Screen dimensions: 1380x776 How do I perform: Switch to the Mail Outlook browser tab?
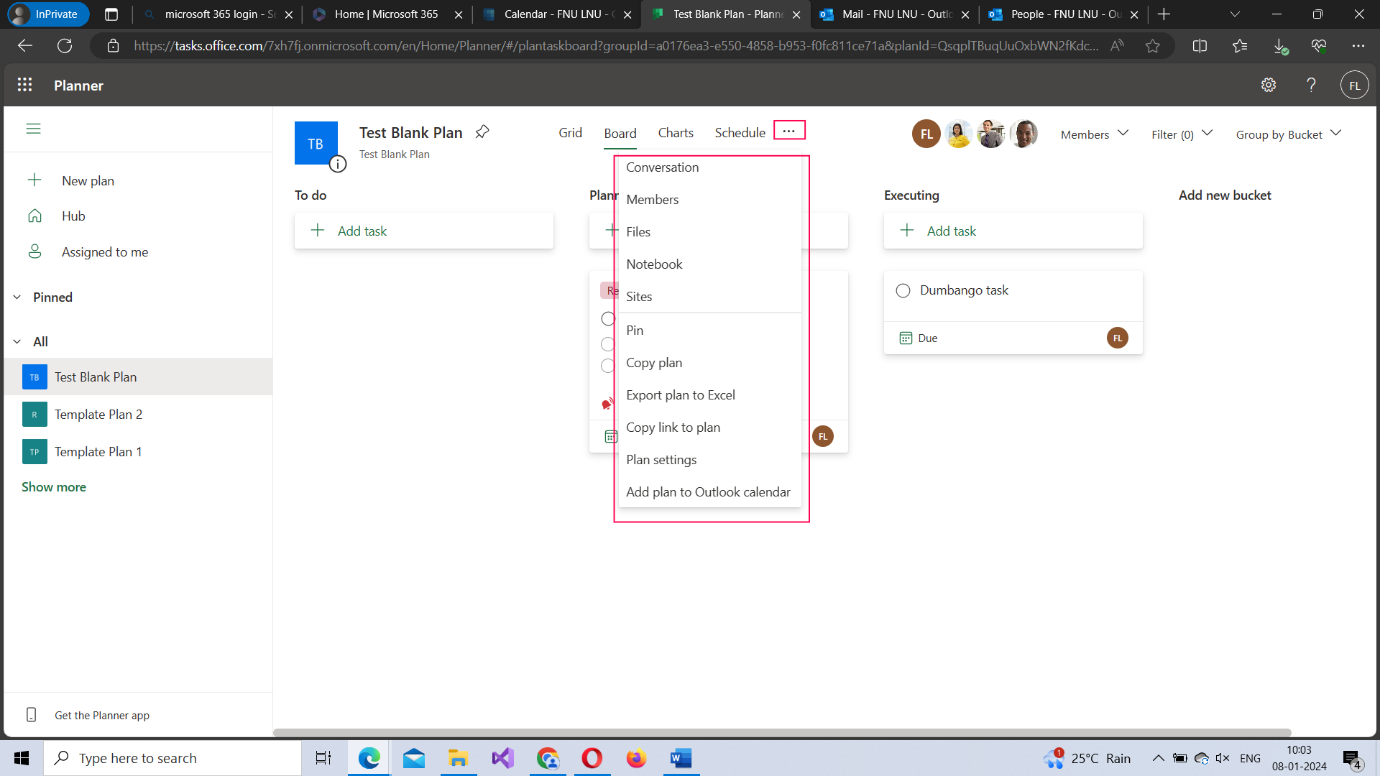pyautogui.click(x=893, y=14)
